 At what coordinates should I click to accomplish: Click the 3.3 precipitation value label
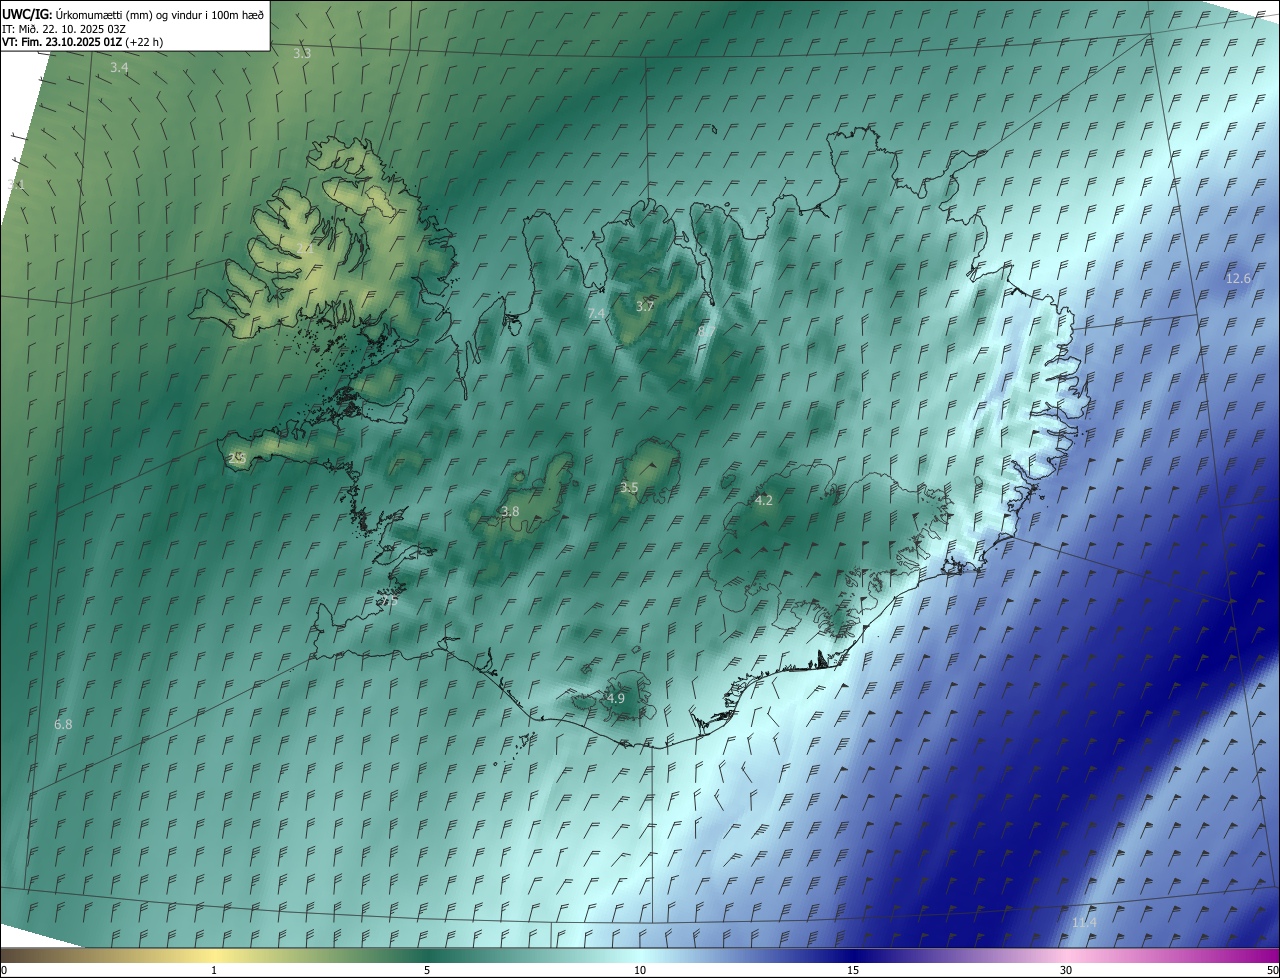302,53
